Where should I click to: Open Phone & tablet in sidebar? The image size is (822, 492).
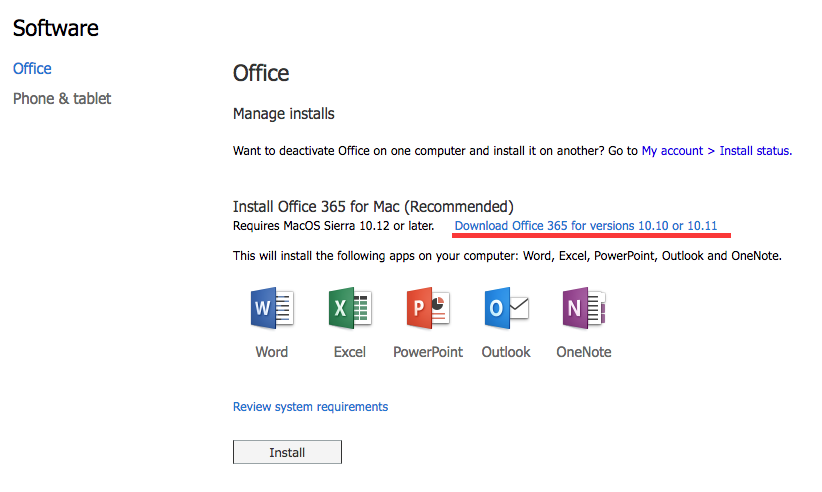[62, 99]
